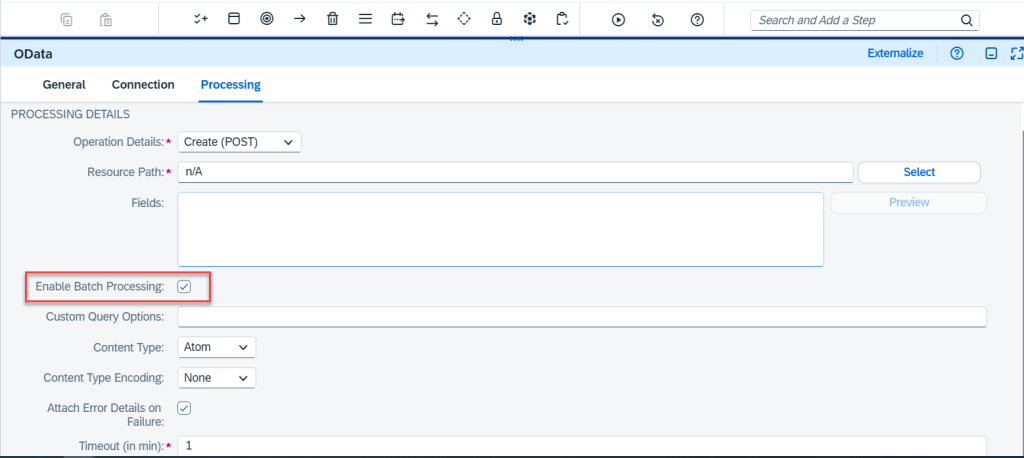
Task: Click the padlock security icon
Action: 496,19
